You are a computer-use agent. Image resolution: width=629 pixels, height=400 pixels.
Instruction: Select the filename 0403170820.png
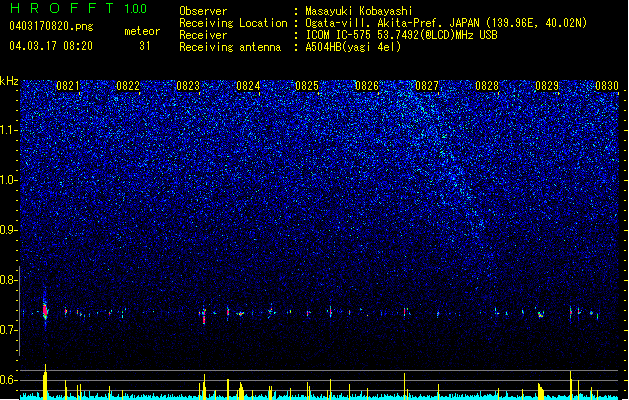pos(51,26)
